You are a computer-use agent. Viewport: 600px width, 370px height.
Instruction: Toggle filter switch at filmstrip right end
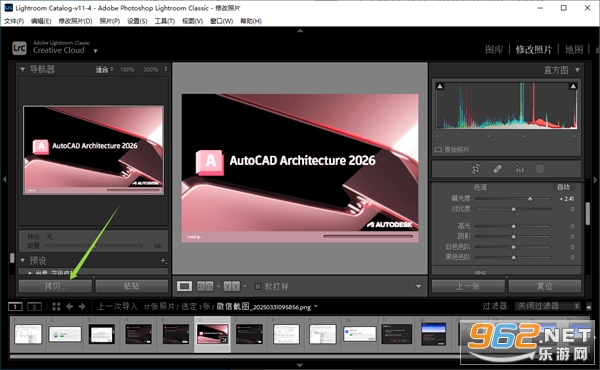589,306
